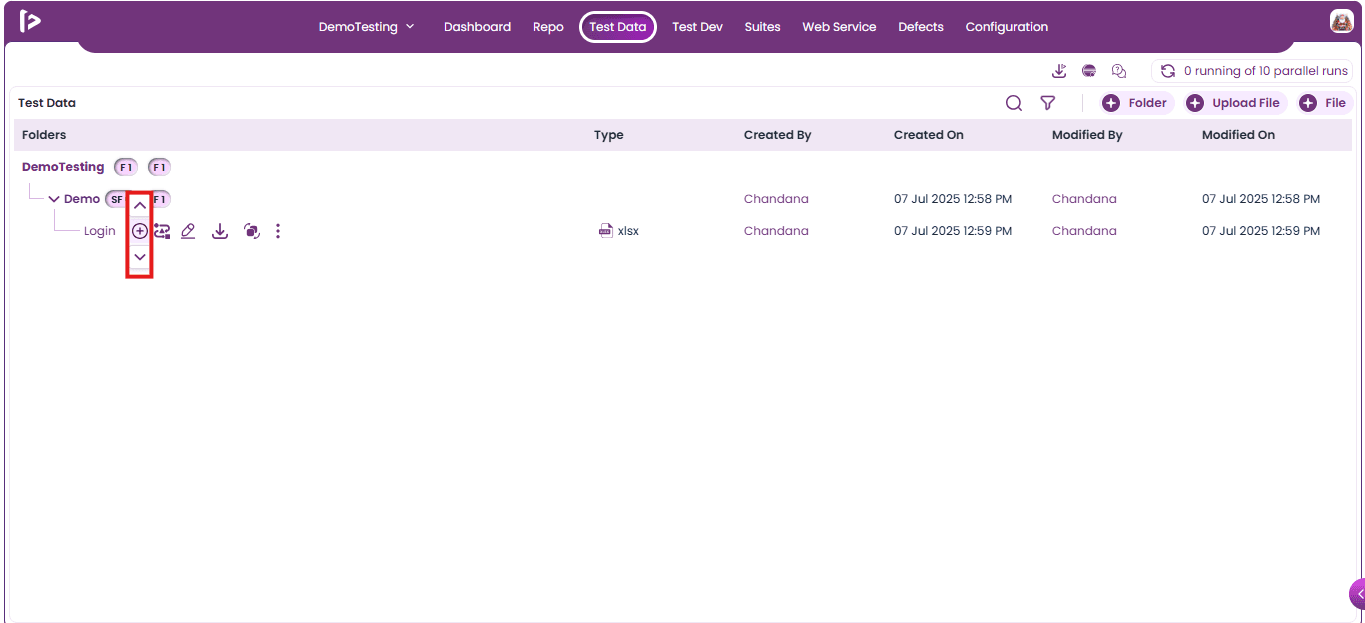The image size is (1365, 623).
Task: Click the add File button
Action: pos(1323,103)
